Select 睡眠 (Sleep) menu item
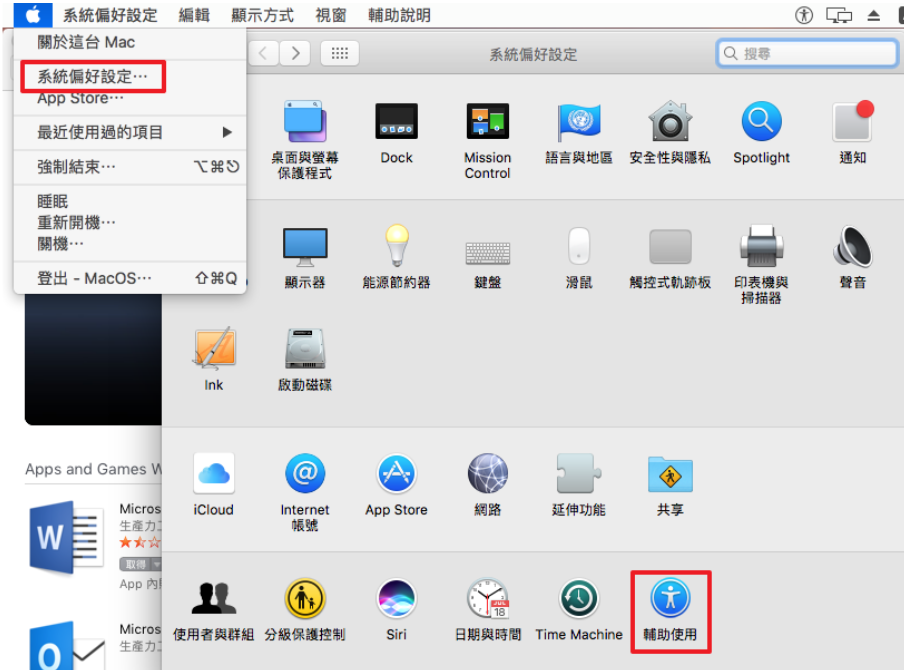 tap(130, 201)
